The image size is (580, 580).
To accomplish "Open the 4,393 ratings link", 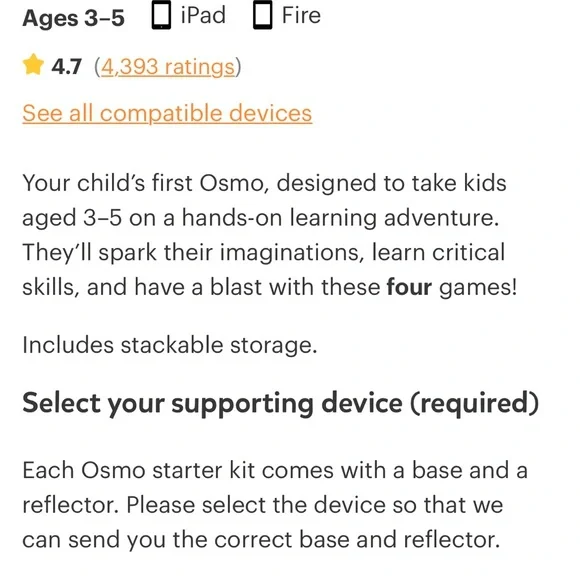I will pyautogui.click(x=168, y=67).
